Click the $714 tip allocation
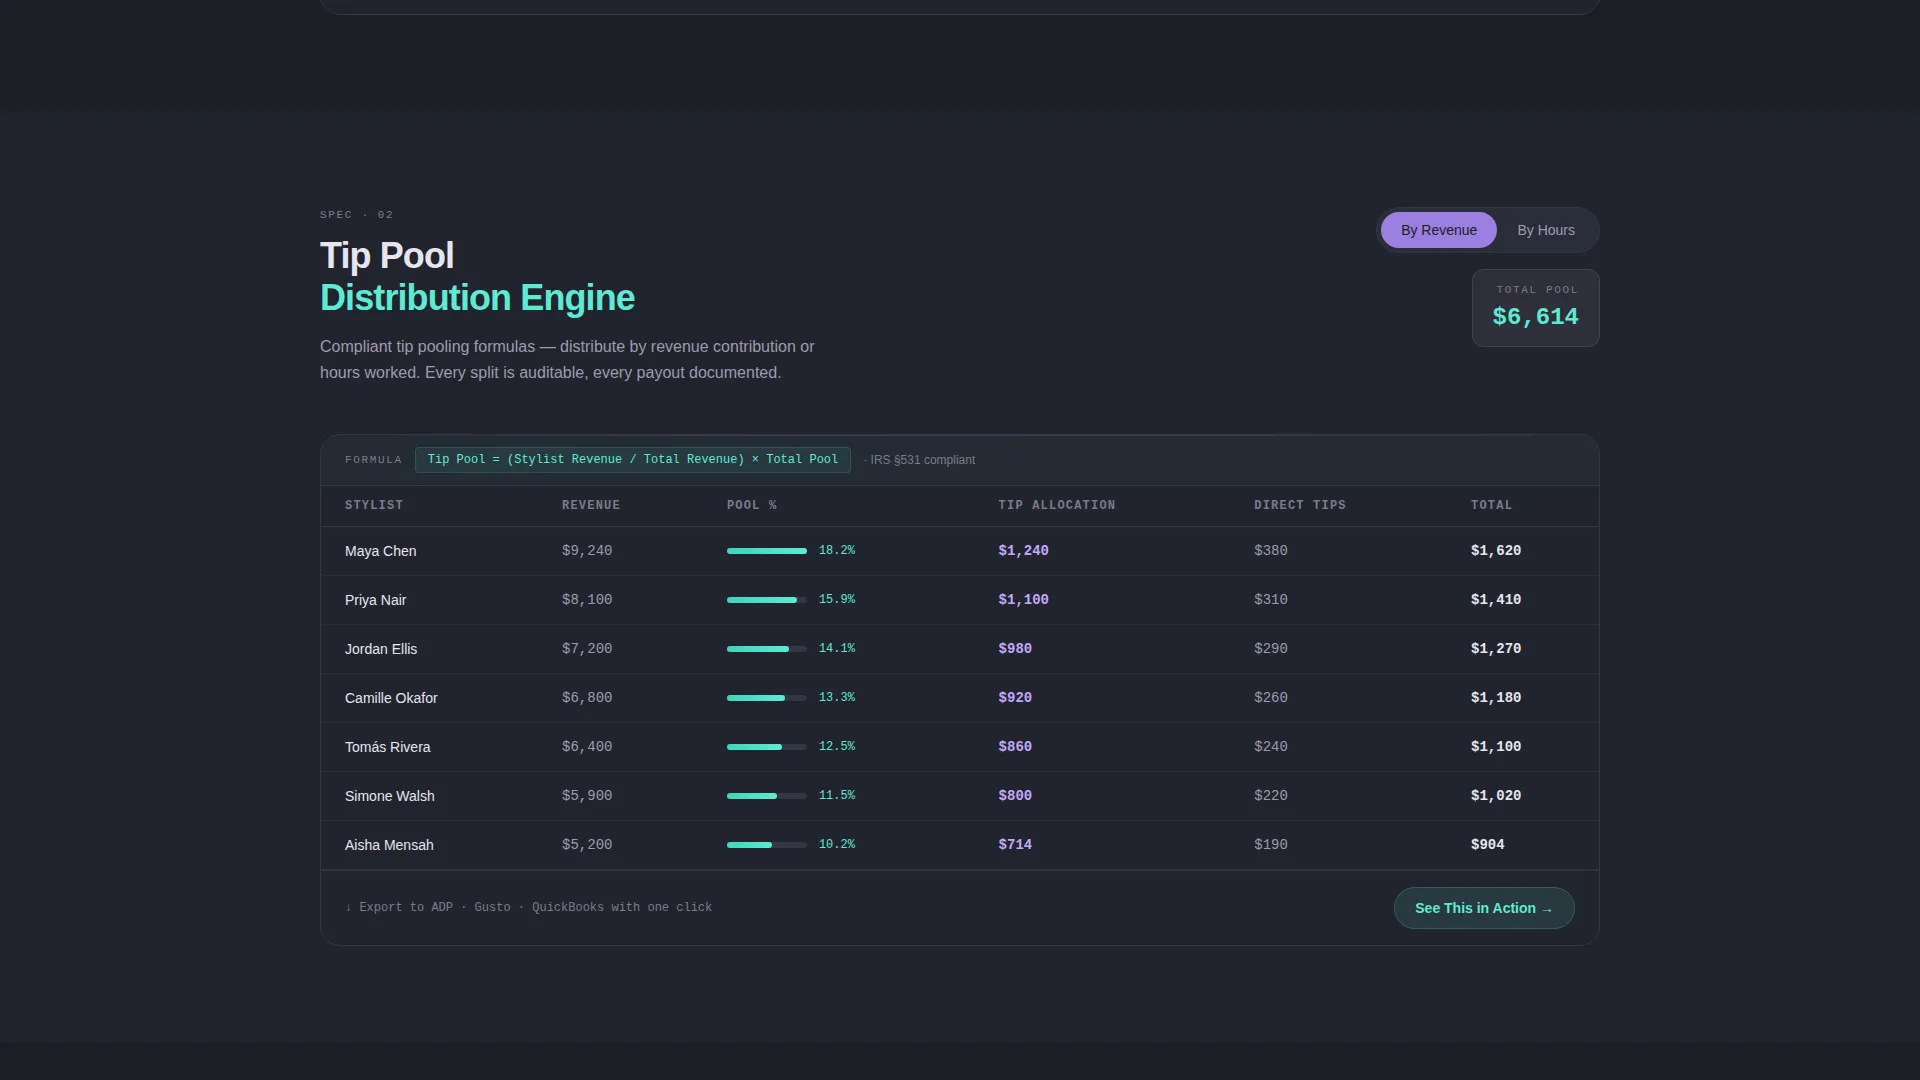The image size is (1920, 1080). (x=1015, y=845)
